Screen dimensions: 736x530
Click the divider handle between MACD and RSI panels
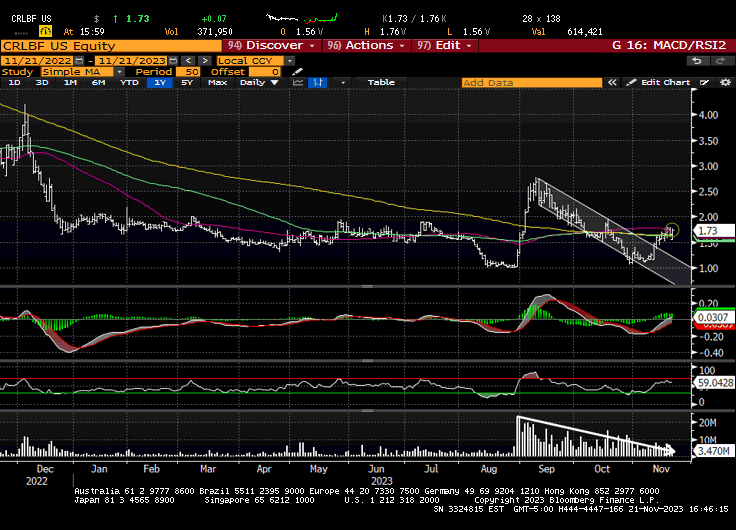[368, 361]
